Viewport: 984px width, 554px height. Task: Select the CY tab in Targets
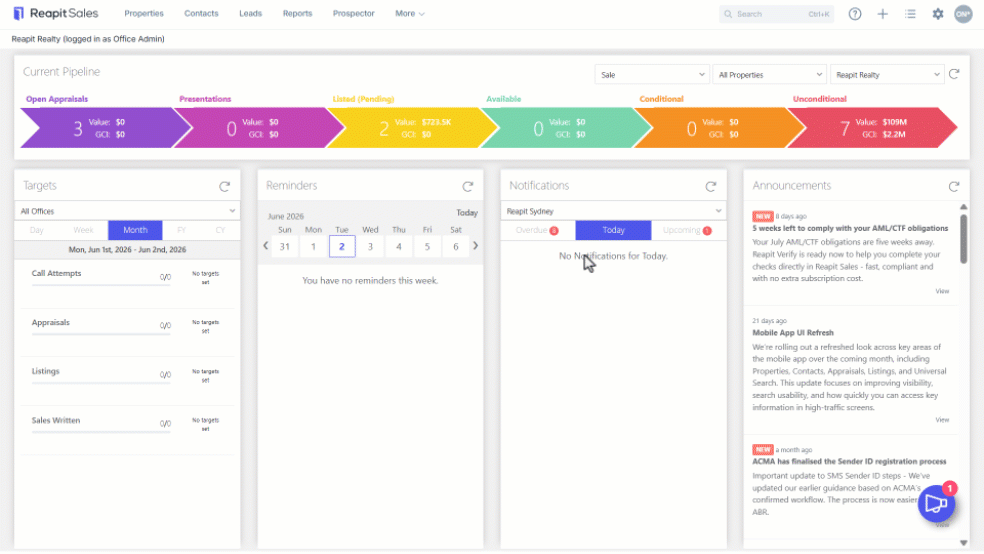(220, 230)
